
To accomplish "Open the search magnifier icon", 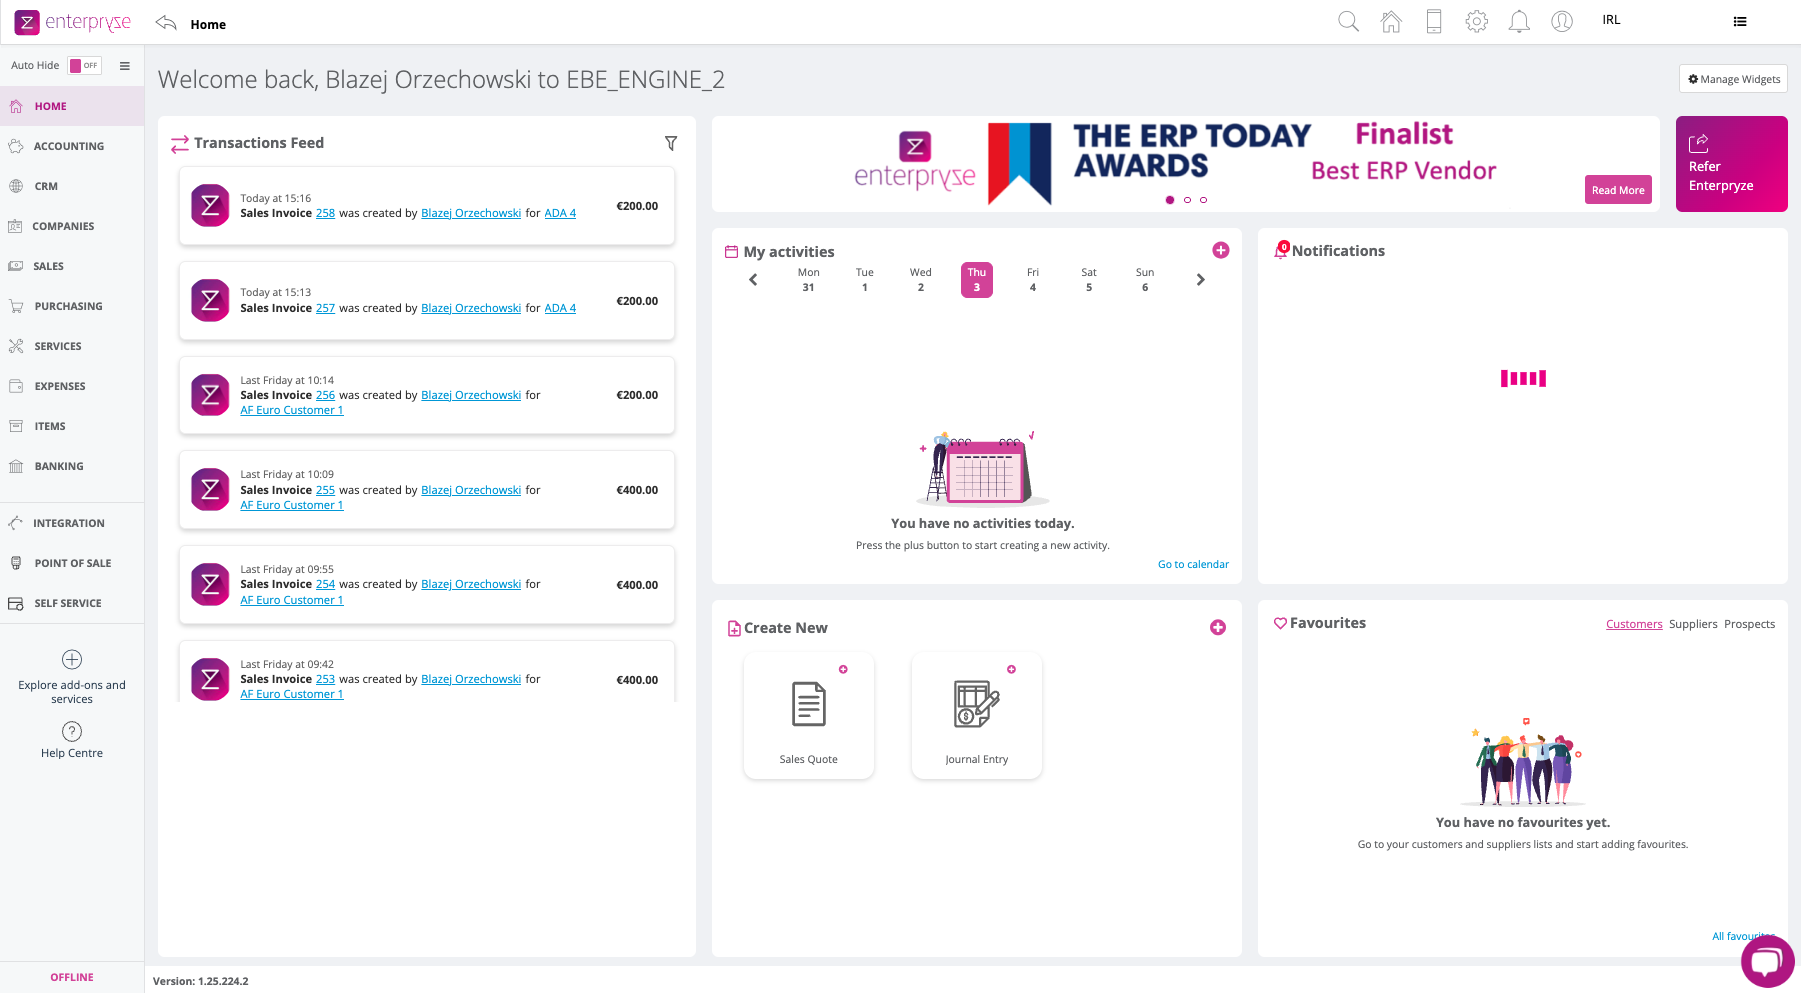I will click(x=1348, y=21).
